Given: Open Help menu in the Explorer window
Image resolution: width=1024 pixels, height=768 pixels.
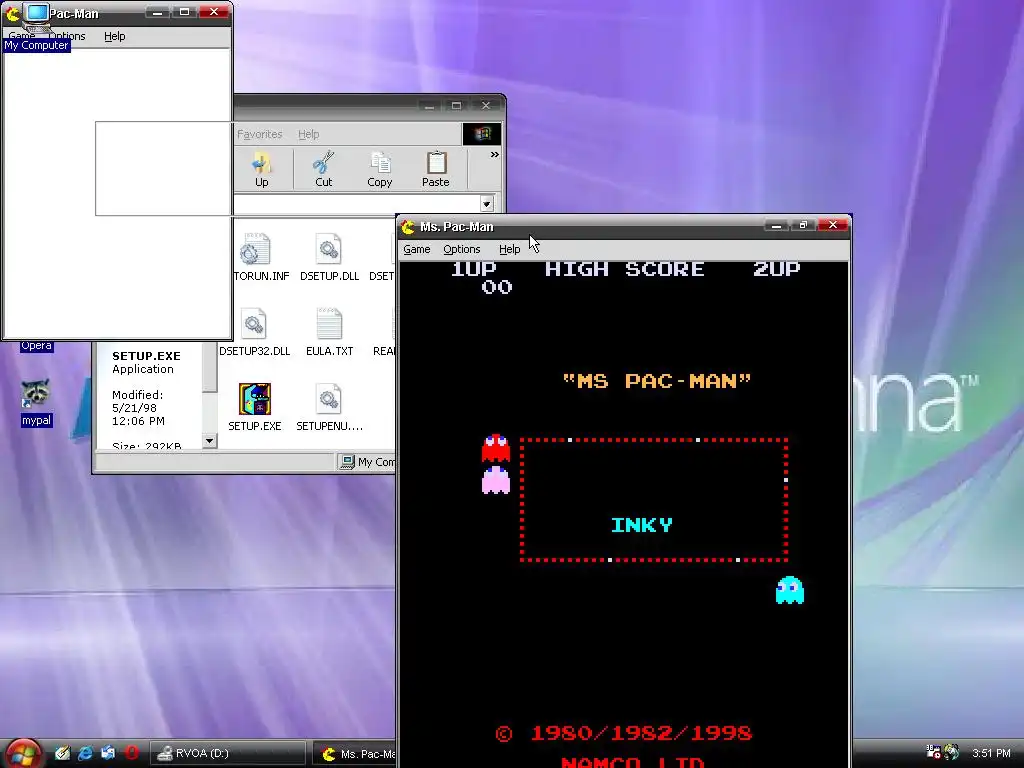Looking at the screenshot, I should point(308,134).
